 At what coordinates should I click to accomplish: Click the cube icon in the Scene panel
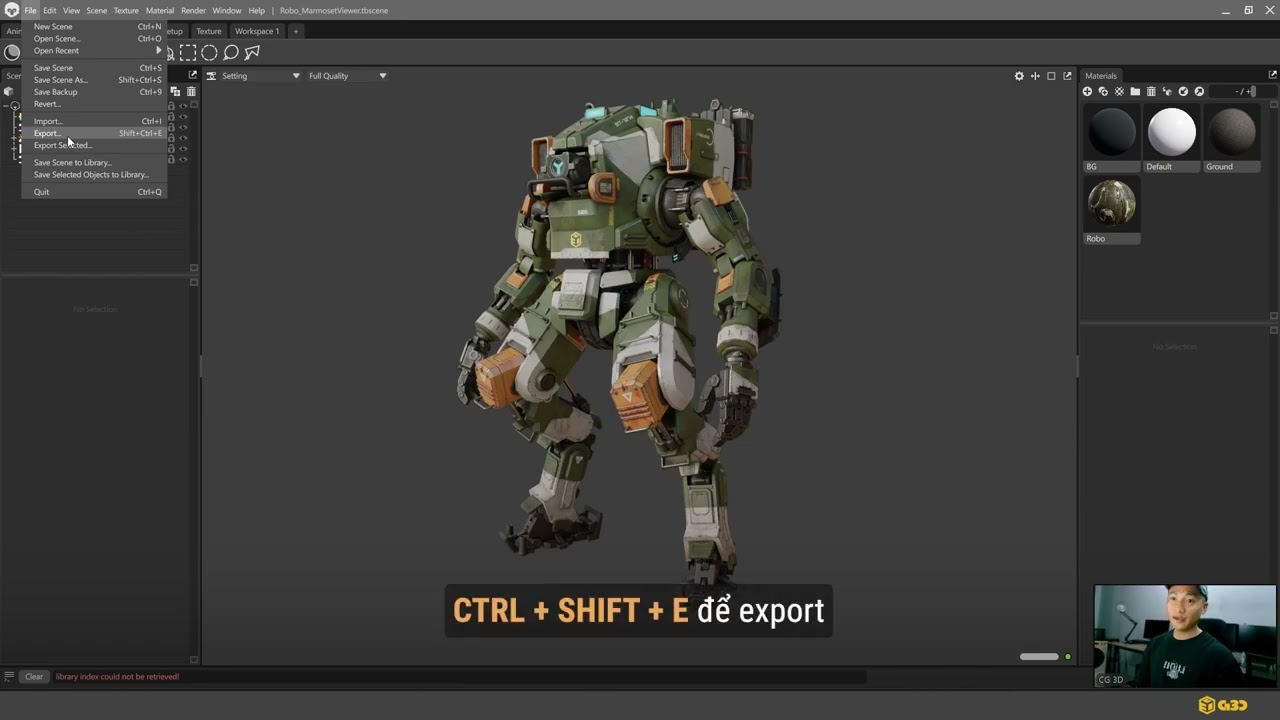point(8,91)
